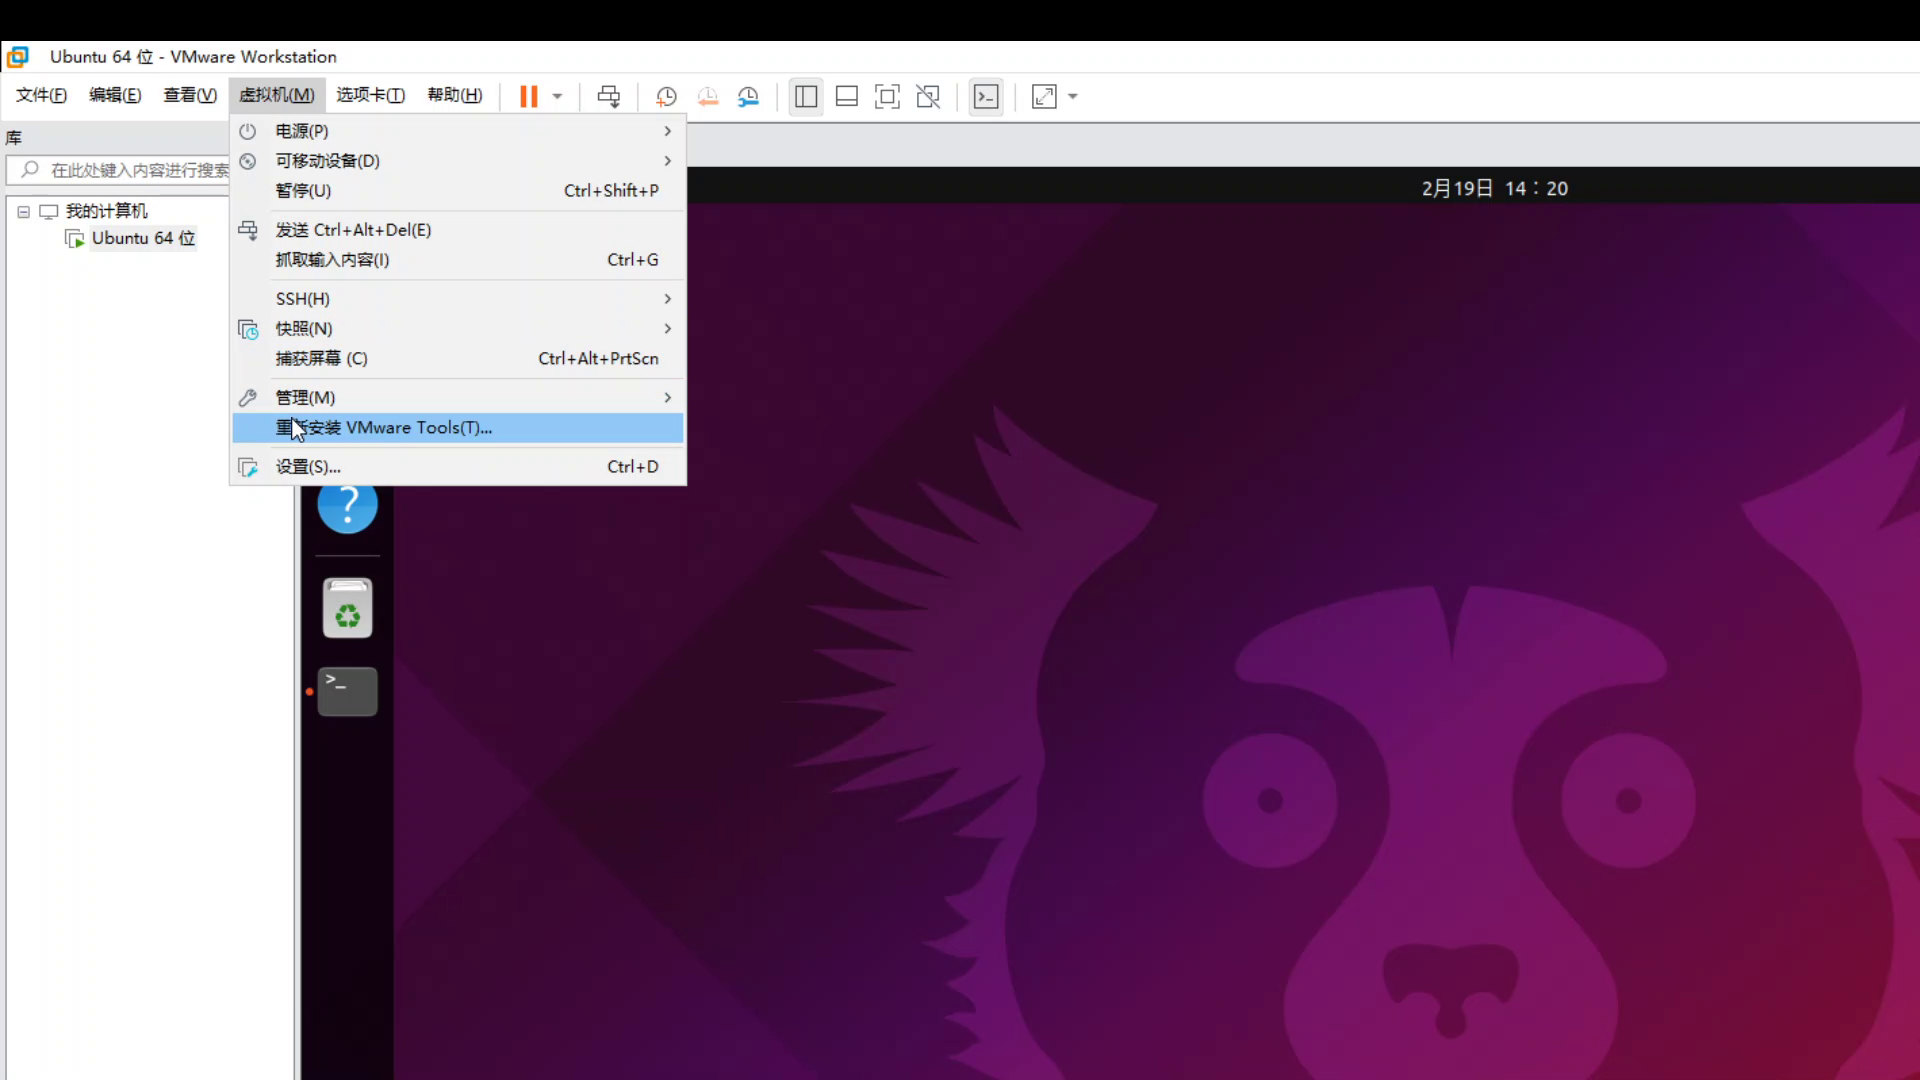Toggle console view toolbar button
Viewport: 1920px width, 1080px height.
(x=986, y=96)
